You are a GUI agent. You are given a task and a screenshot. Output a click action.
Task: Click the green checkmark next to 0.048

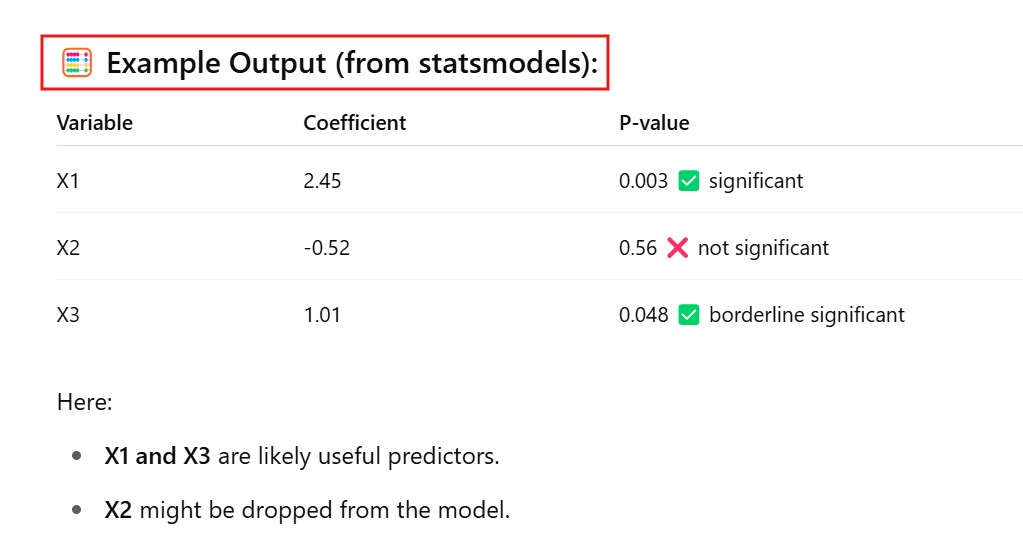[688, 315]
